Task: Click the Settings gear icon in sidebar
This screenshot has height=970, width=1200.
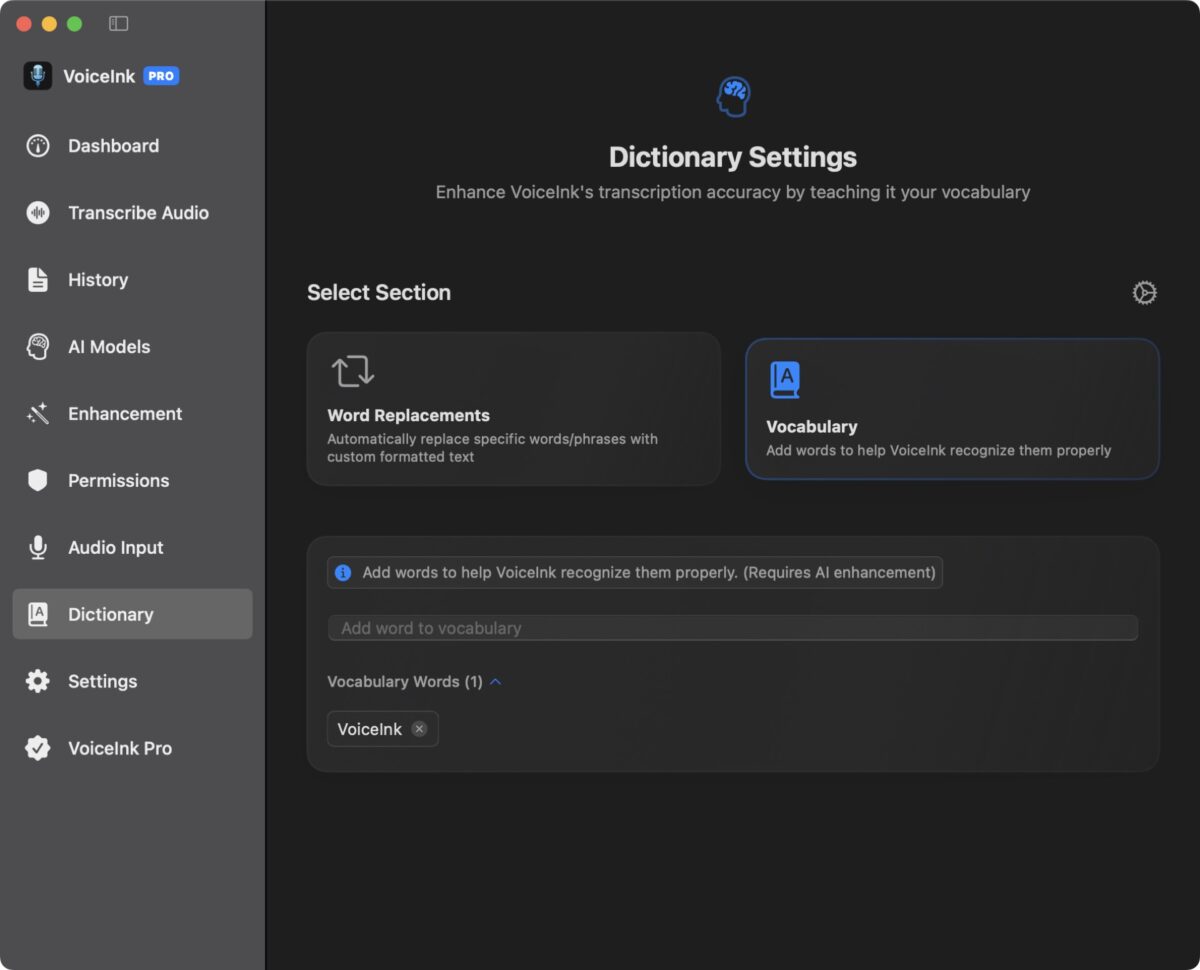Action: tap(38, 682)
